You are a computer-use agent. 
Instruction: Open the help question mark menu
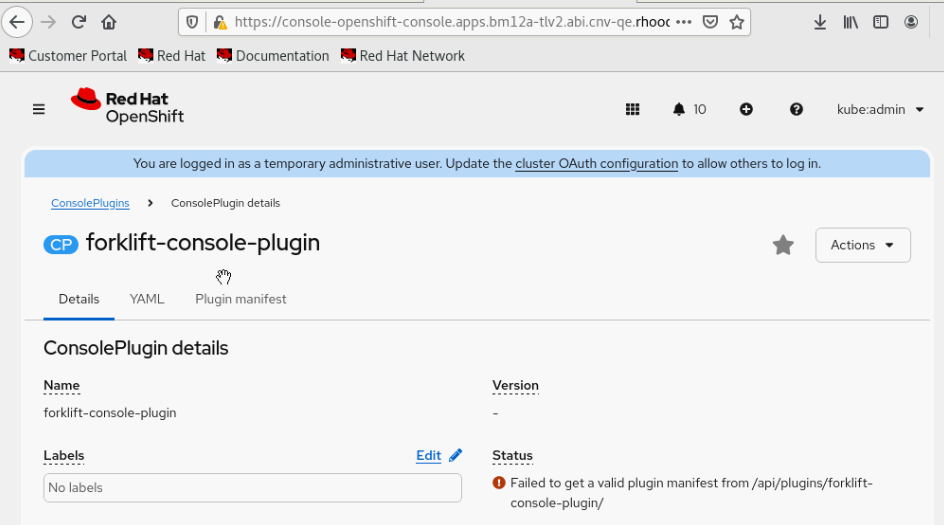pos(796,109)
